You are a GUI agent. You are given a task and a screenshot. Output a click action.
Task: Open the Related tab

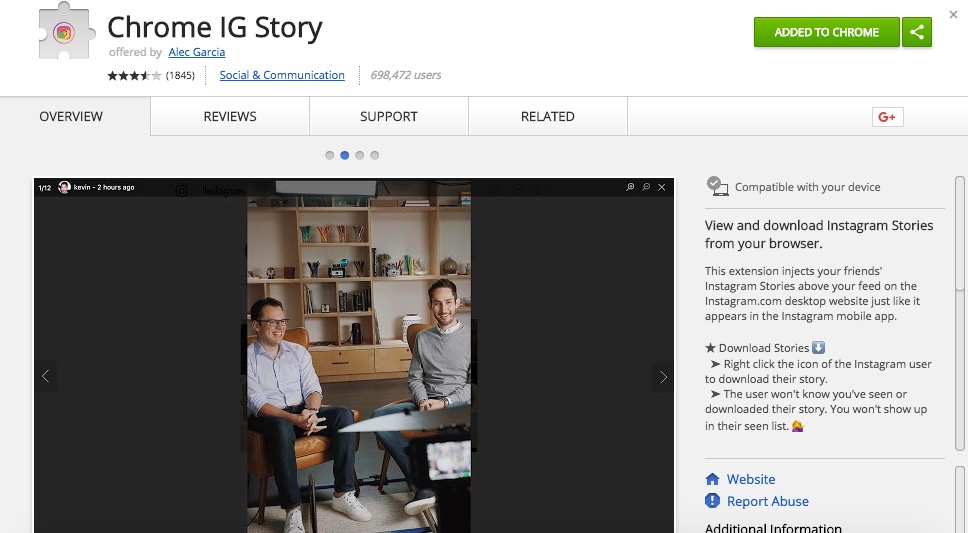click(548, 116)
